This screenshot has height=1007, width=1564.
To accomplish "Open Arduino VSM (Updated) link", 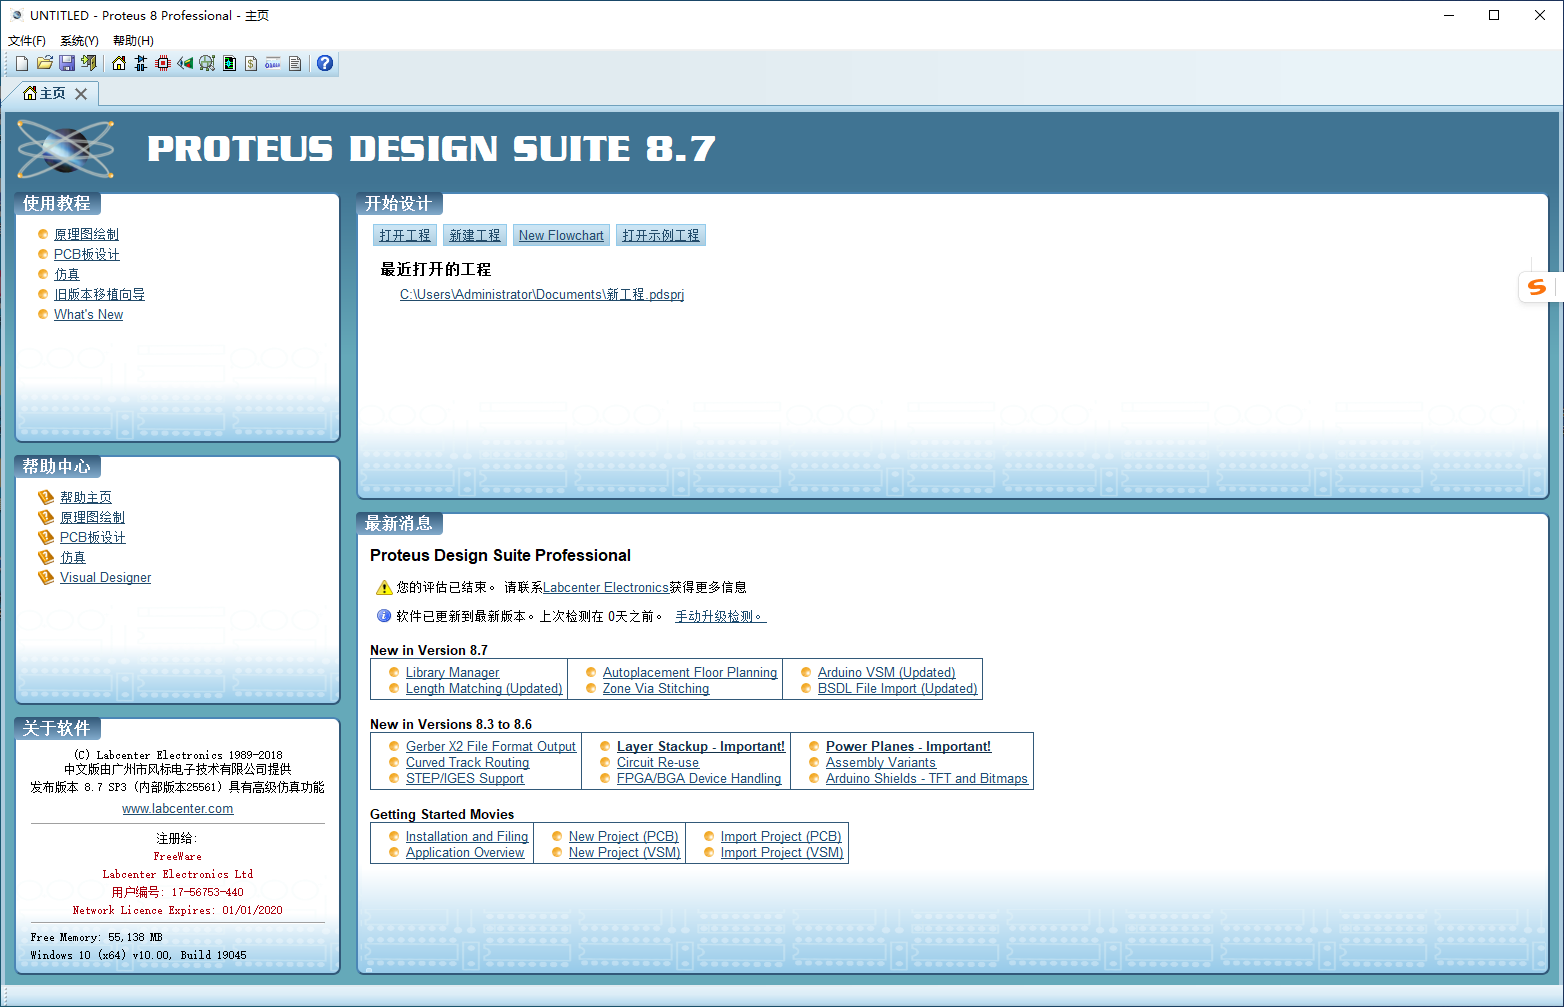I will (x=886, y=673).
